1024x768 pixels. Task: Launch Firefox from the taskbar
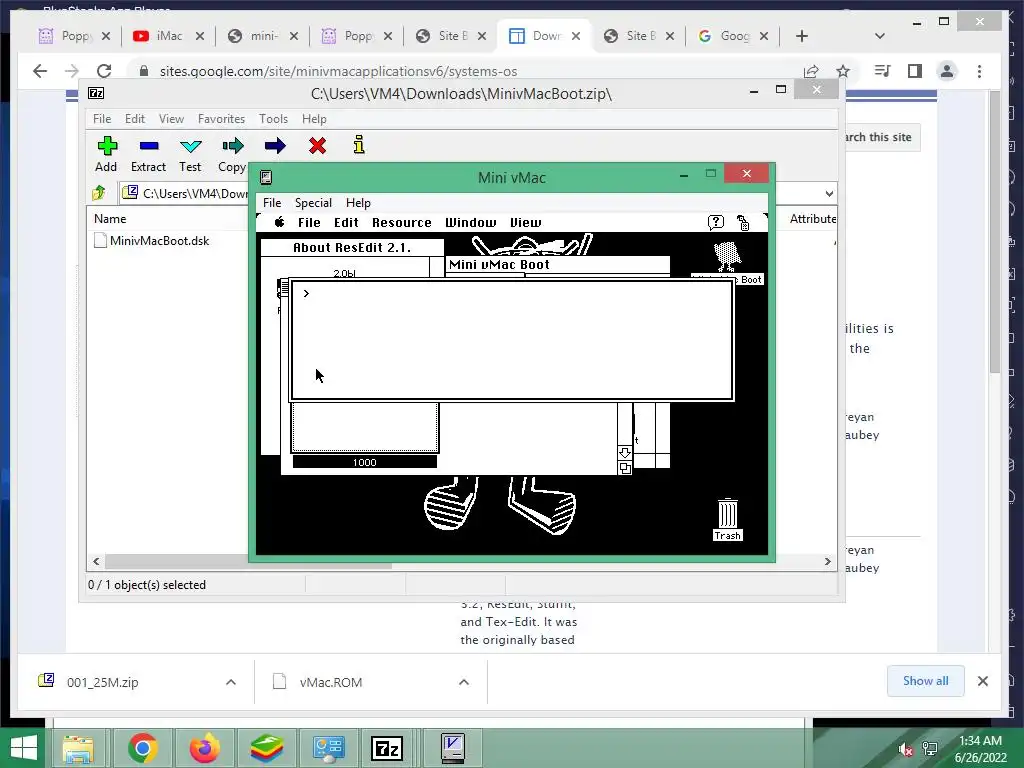click(x=204, y=748)
